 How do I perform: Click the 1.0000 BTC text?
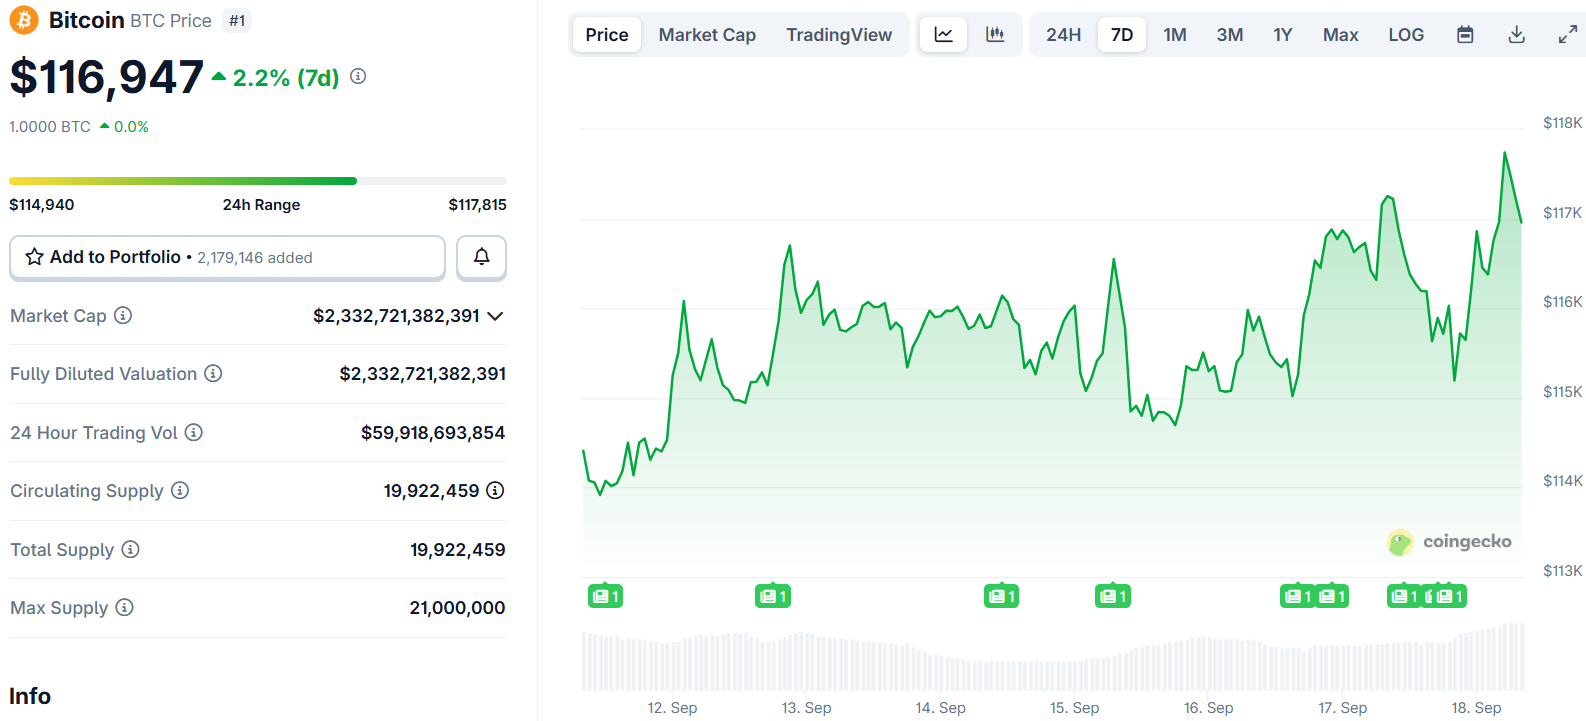50,127
